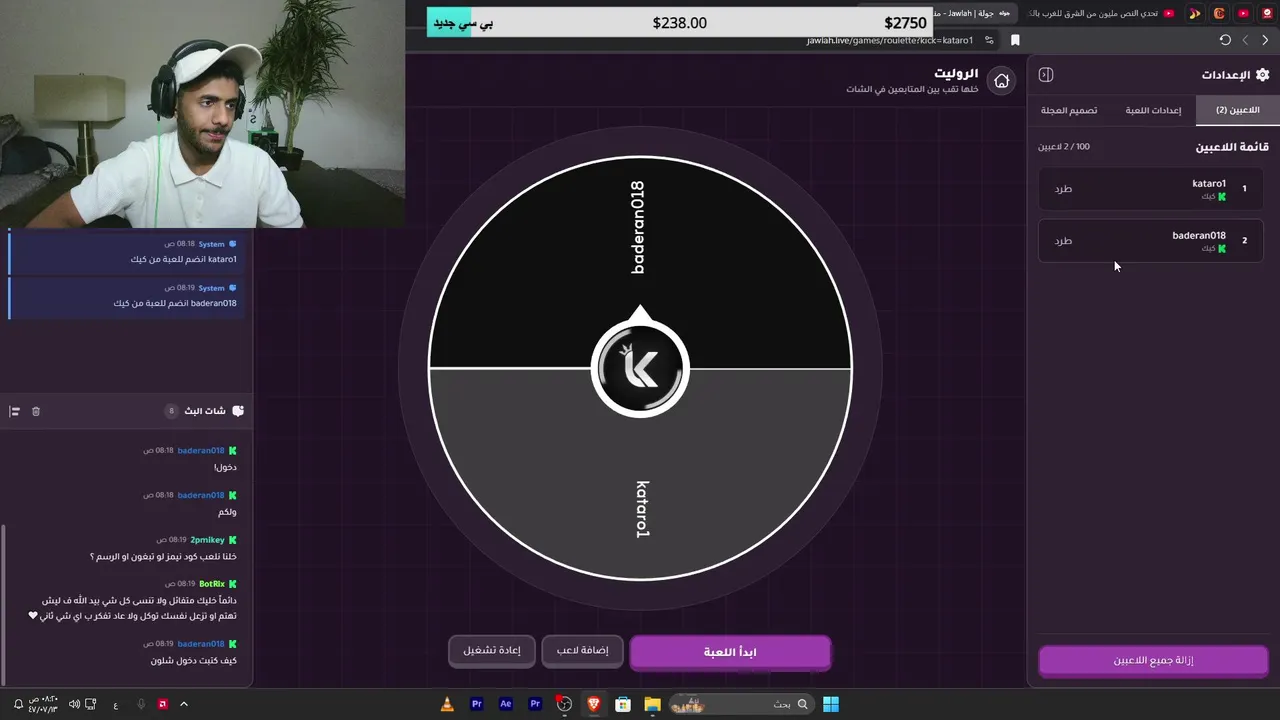Click the system clock in the taskbar
Viewport: 1280px width, 720px height.
[x=43, y=704]
